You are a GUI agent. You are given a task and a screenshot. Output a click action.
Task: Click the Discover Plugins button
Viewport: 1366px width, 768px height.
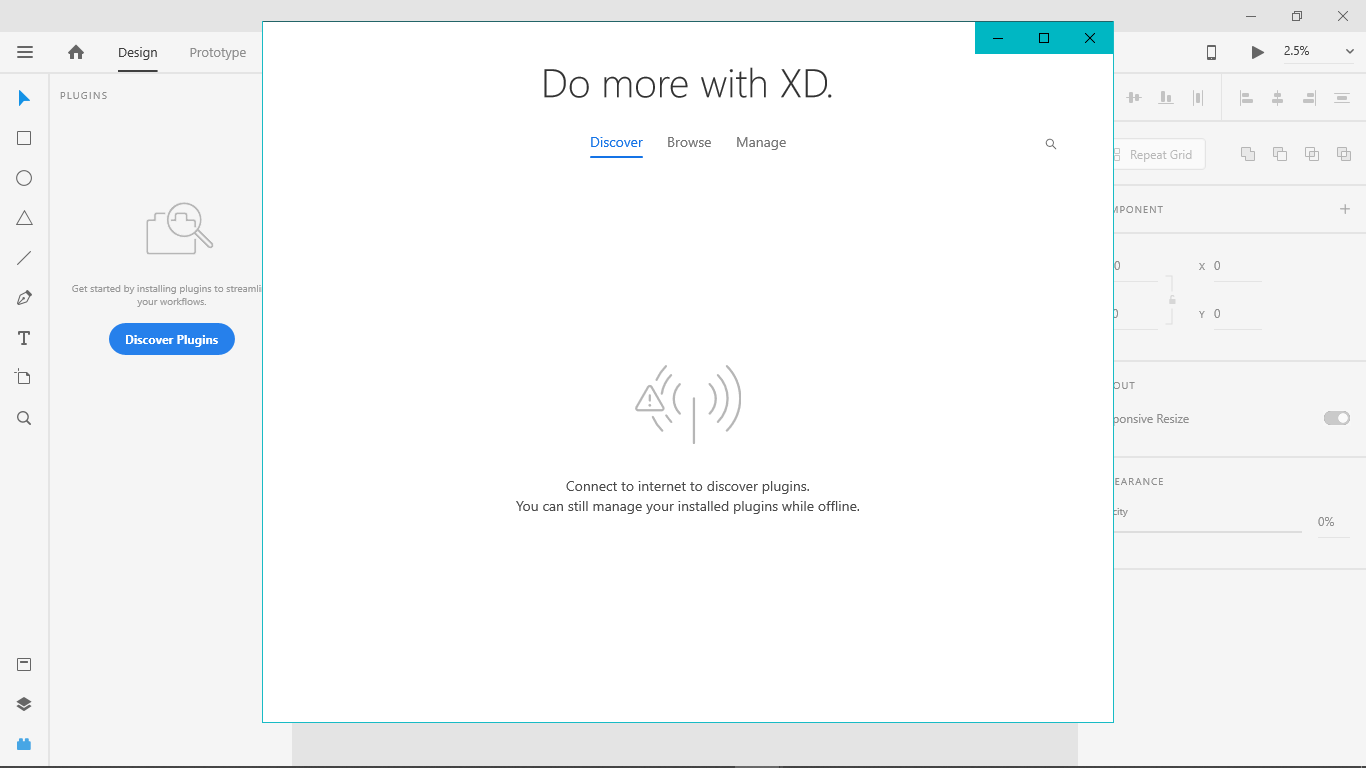[172, 339]
